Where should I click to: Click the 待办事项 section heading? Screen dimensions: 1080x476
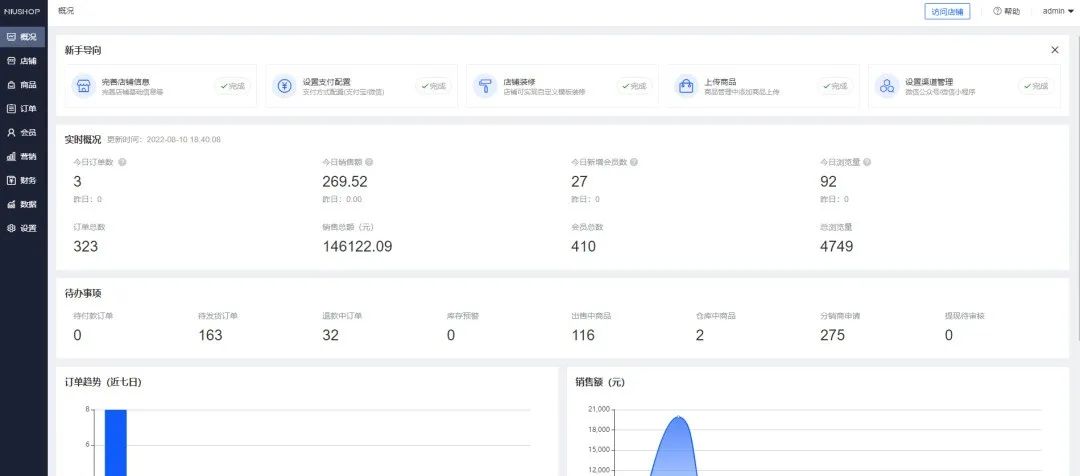click(83, 293)
